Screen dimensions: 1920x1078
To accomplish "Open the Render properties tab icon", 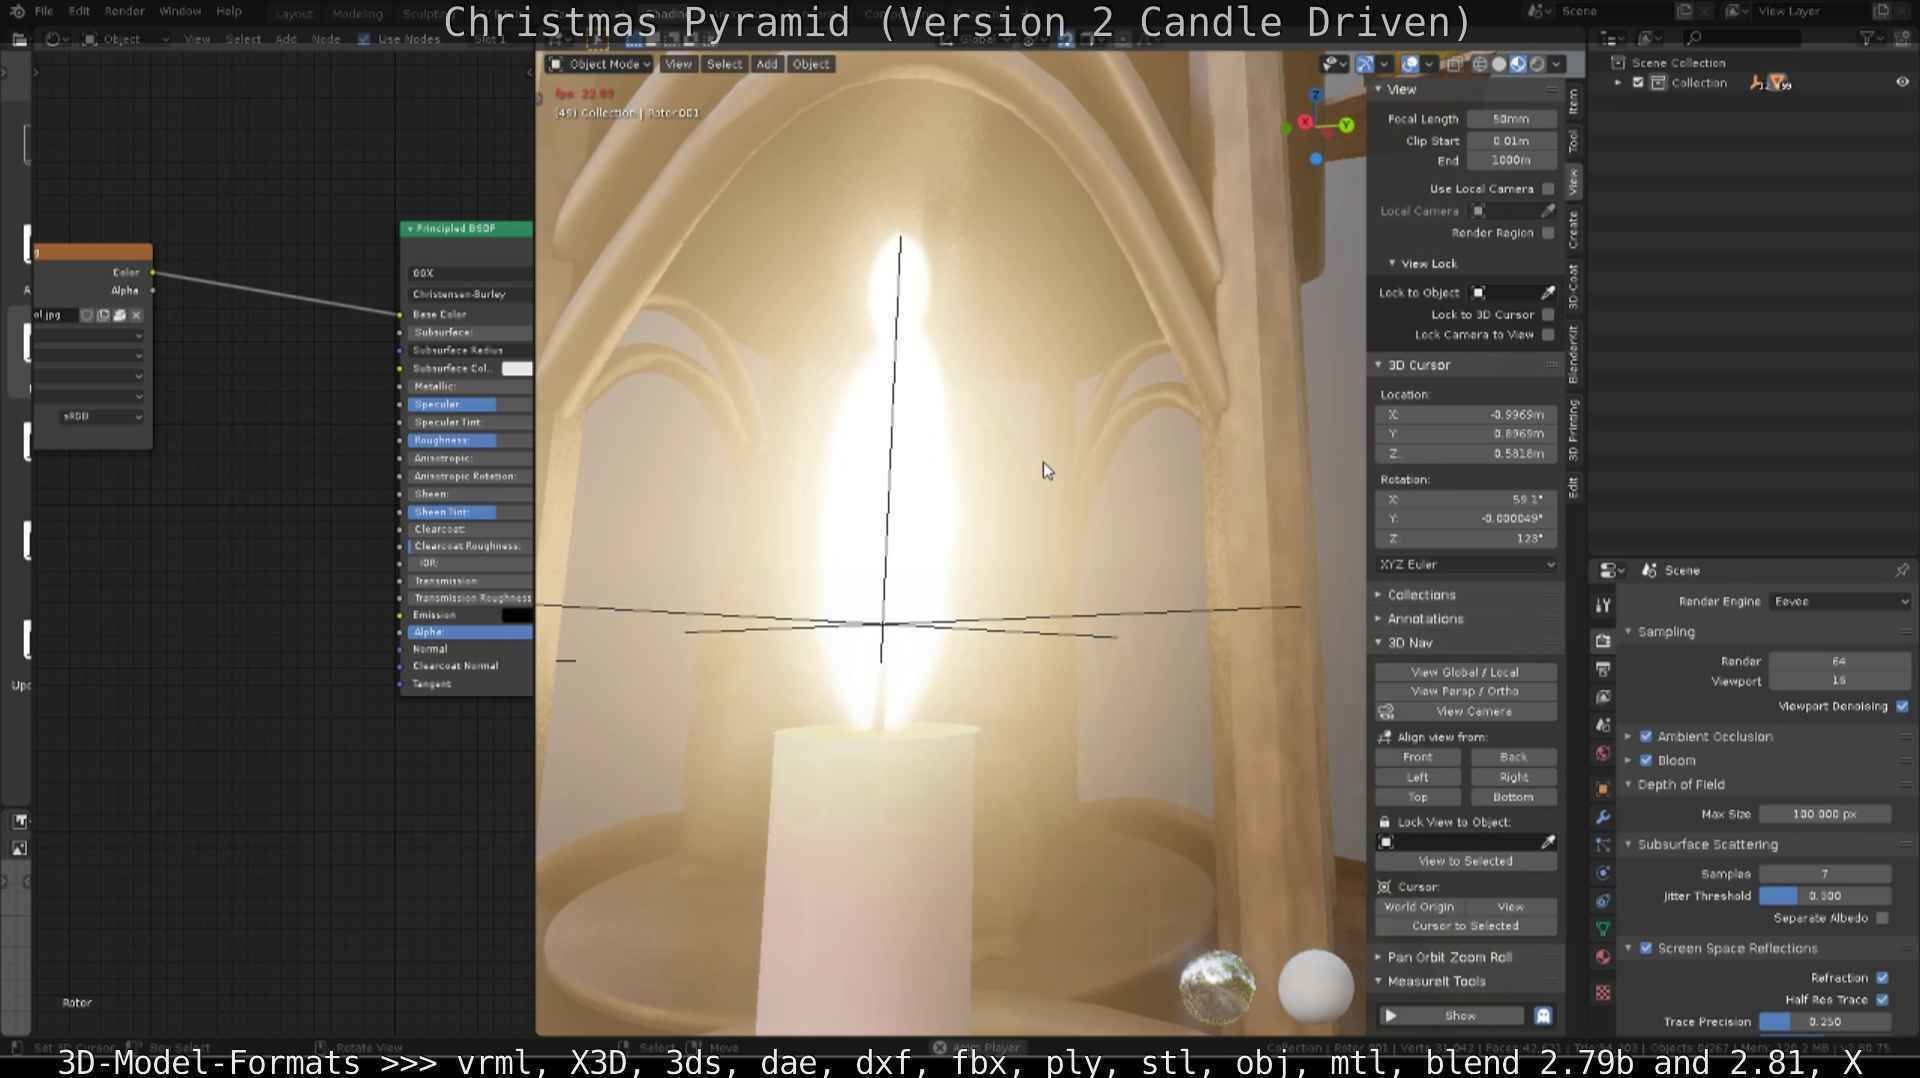I will click(1603, 641).
